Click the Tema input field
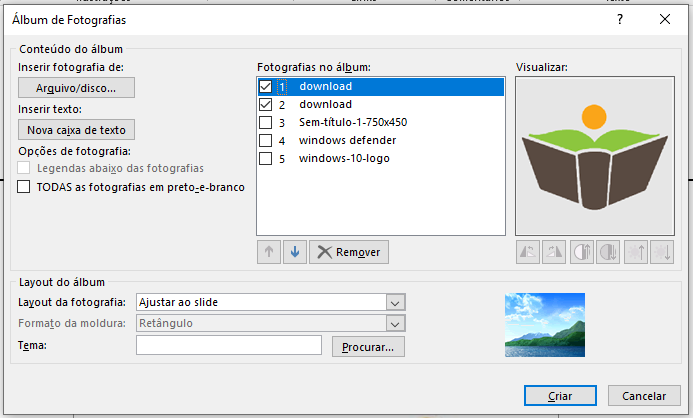Screen dimensions: 693x418 click(228, 346)
